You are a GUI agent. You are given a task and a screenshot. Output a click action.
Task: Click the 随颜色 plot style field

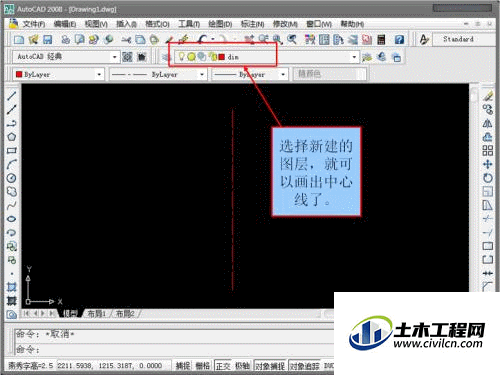click(x=329, y=74)
